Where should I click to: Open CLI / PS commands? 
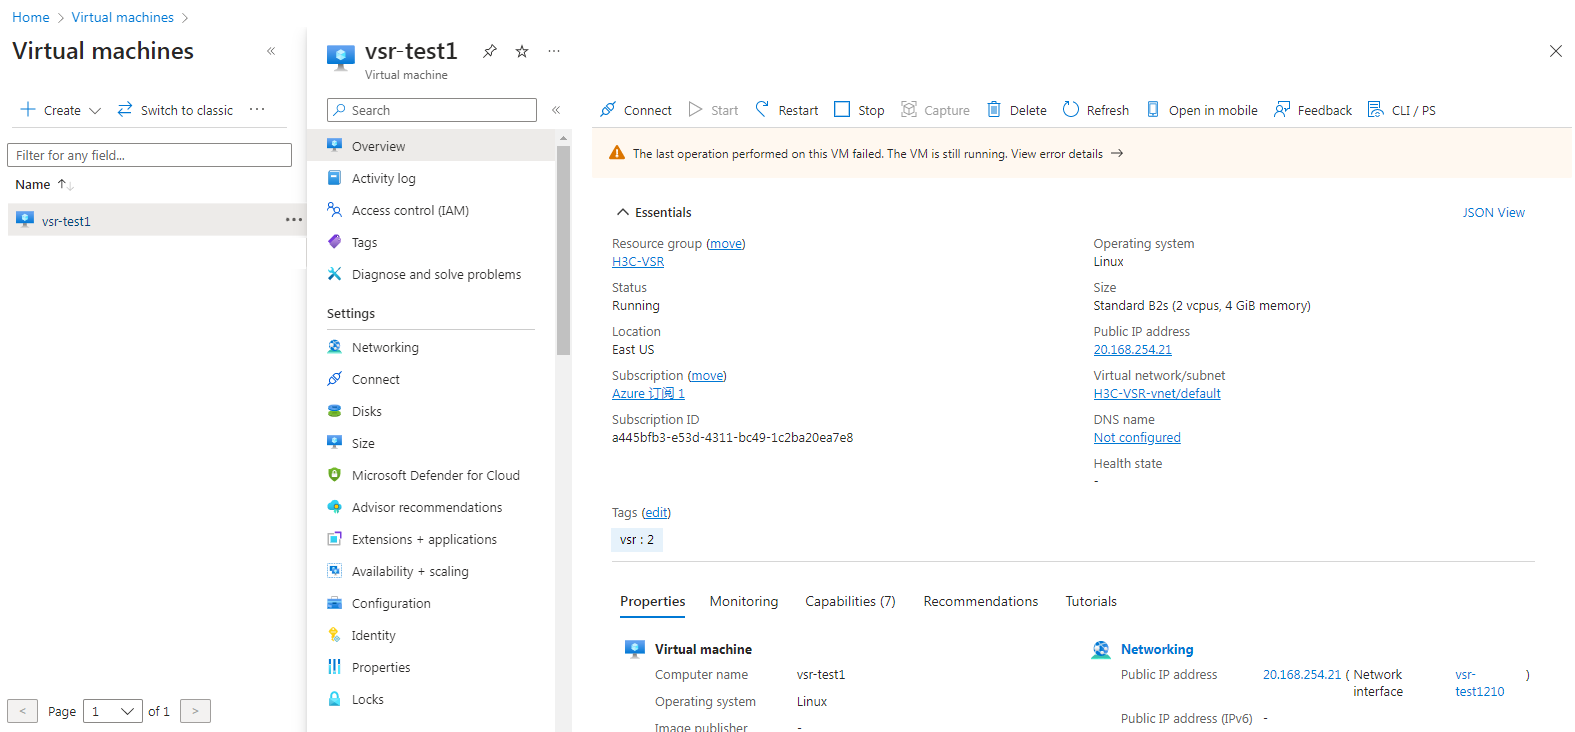pyautogui.click(x=1402, y=110)
